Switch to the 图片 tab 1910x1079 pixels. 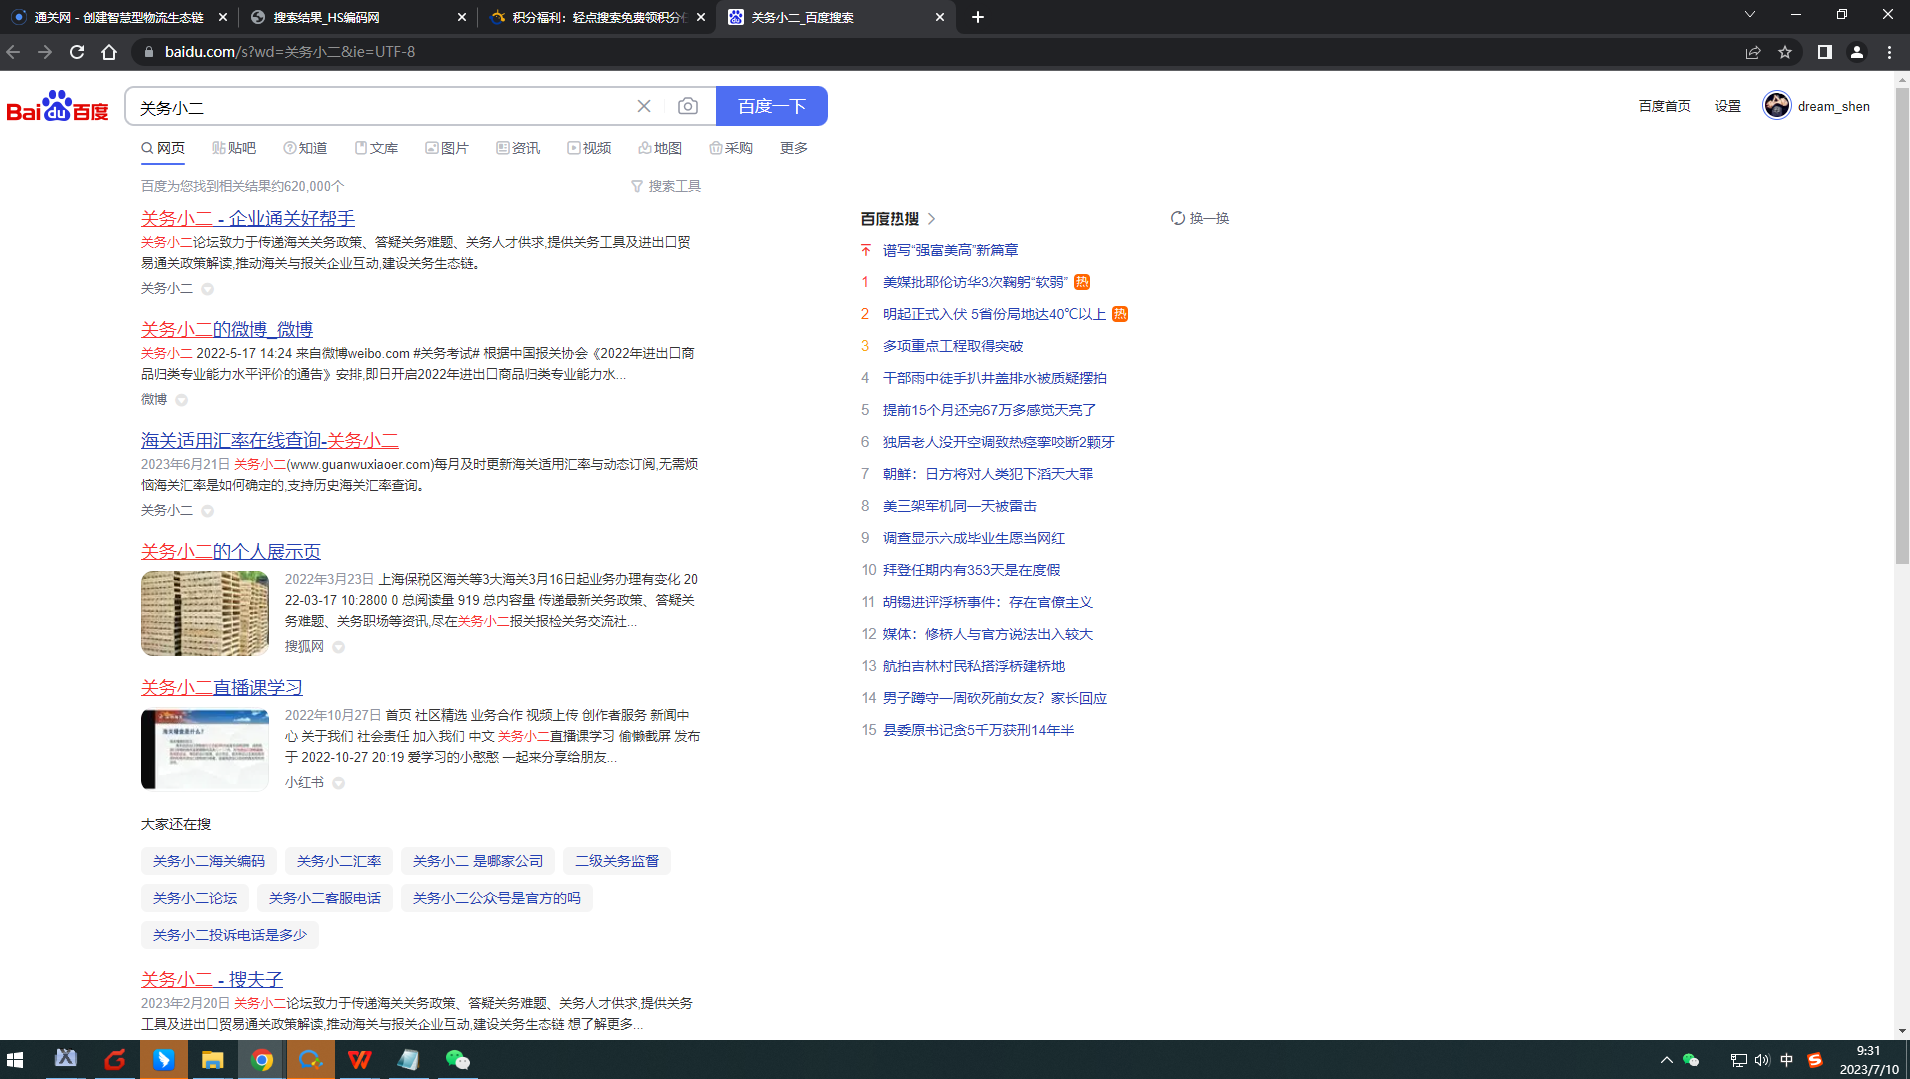(447, 148)
